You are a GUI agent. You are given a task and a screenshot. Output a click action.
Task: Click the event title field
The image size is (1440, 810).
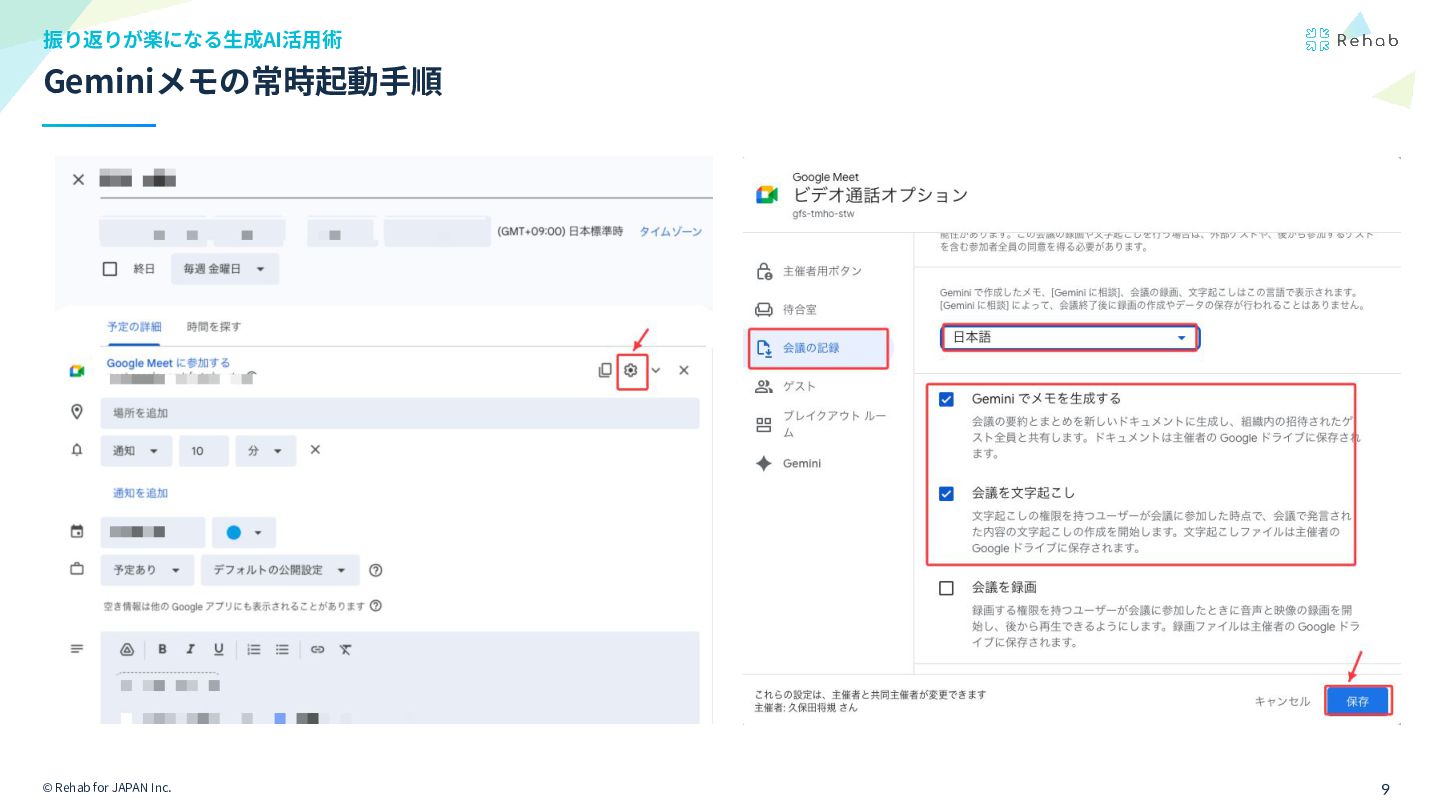pyautogui.click(x=405, y=180)
